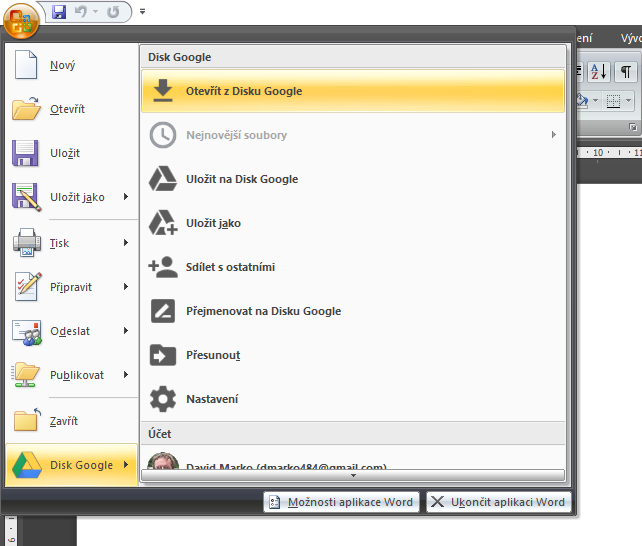Image resolution: width=642 pixels, height=546 pixels.
Task: Click the add person share icon
Action: pyautogui.click(x=163, y=267)
